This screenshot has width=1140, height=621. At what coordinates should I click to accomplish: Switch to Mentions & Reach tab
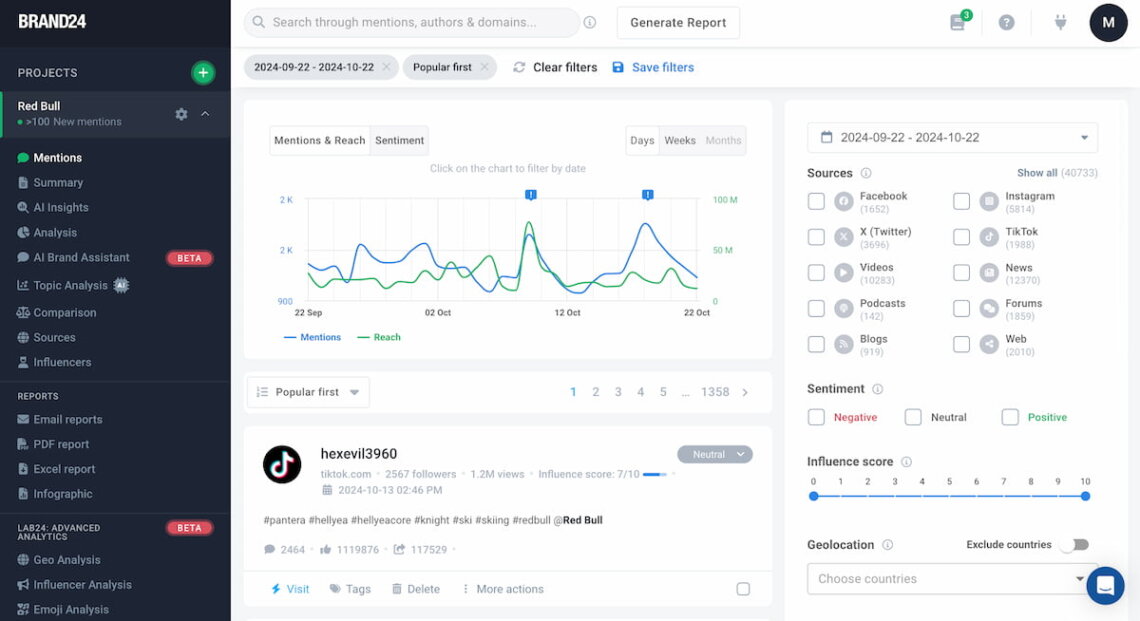320,140
